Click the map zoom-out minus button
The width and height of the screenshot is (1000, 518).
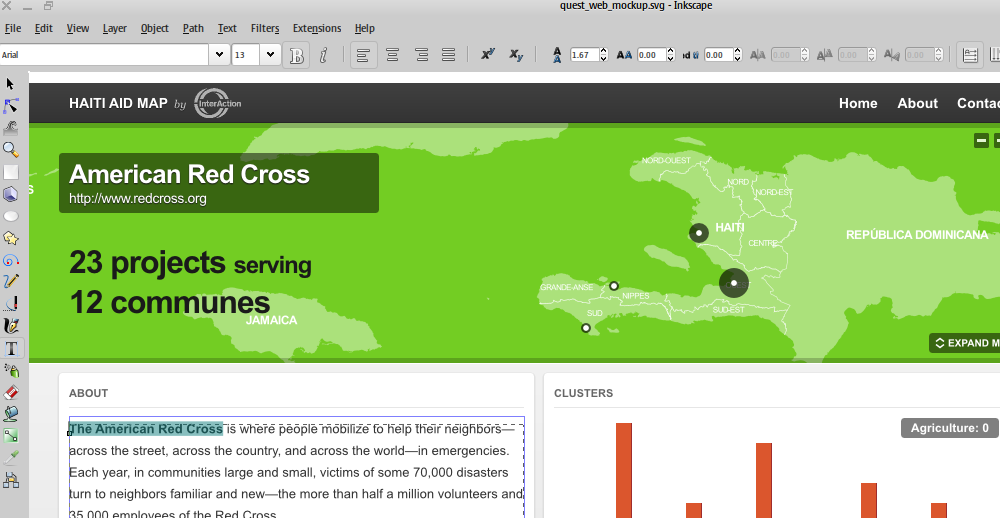[x=982, y=140]
